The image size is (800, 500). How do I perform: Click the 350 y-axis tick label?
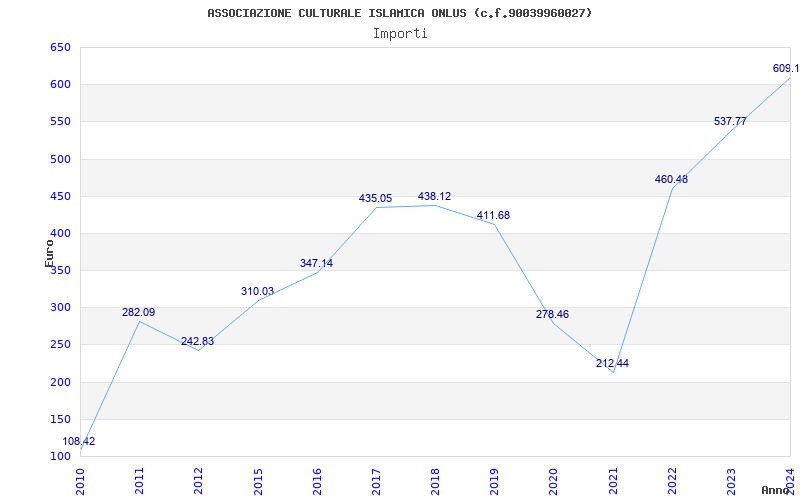(x=60, y=270)
